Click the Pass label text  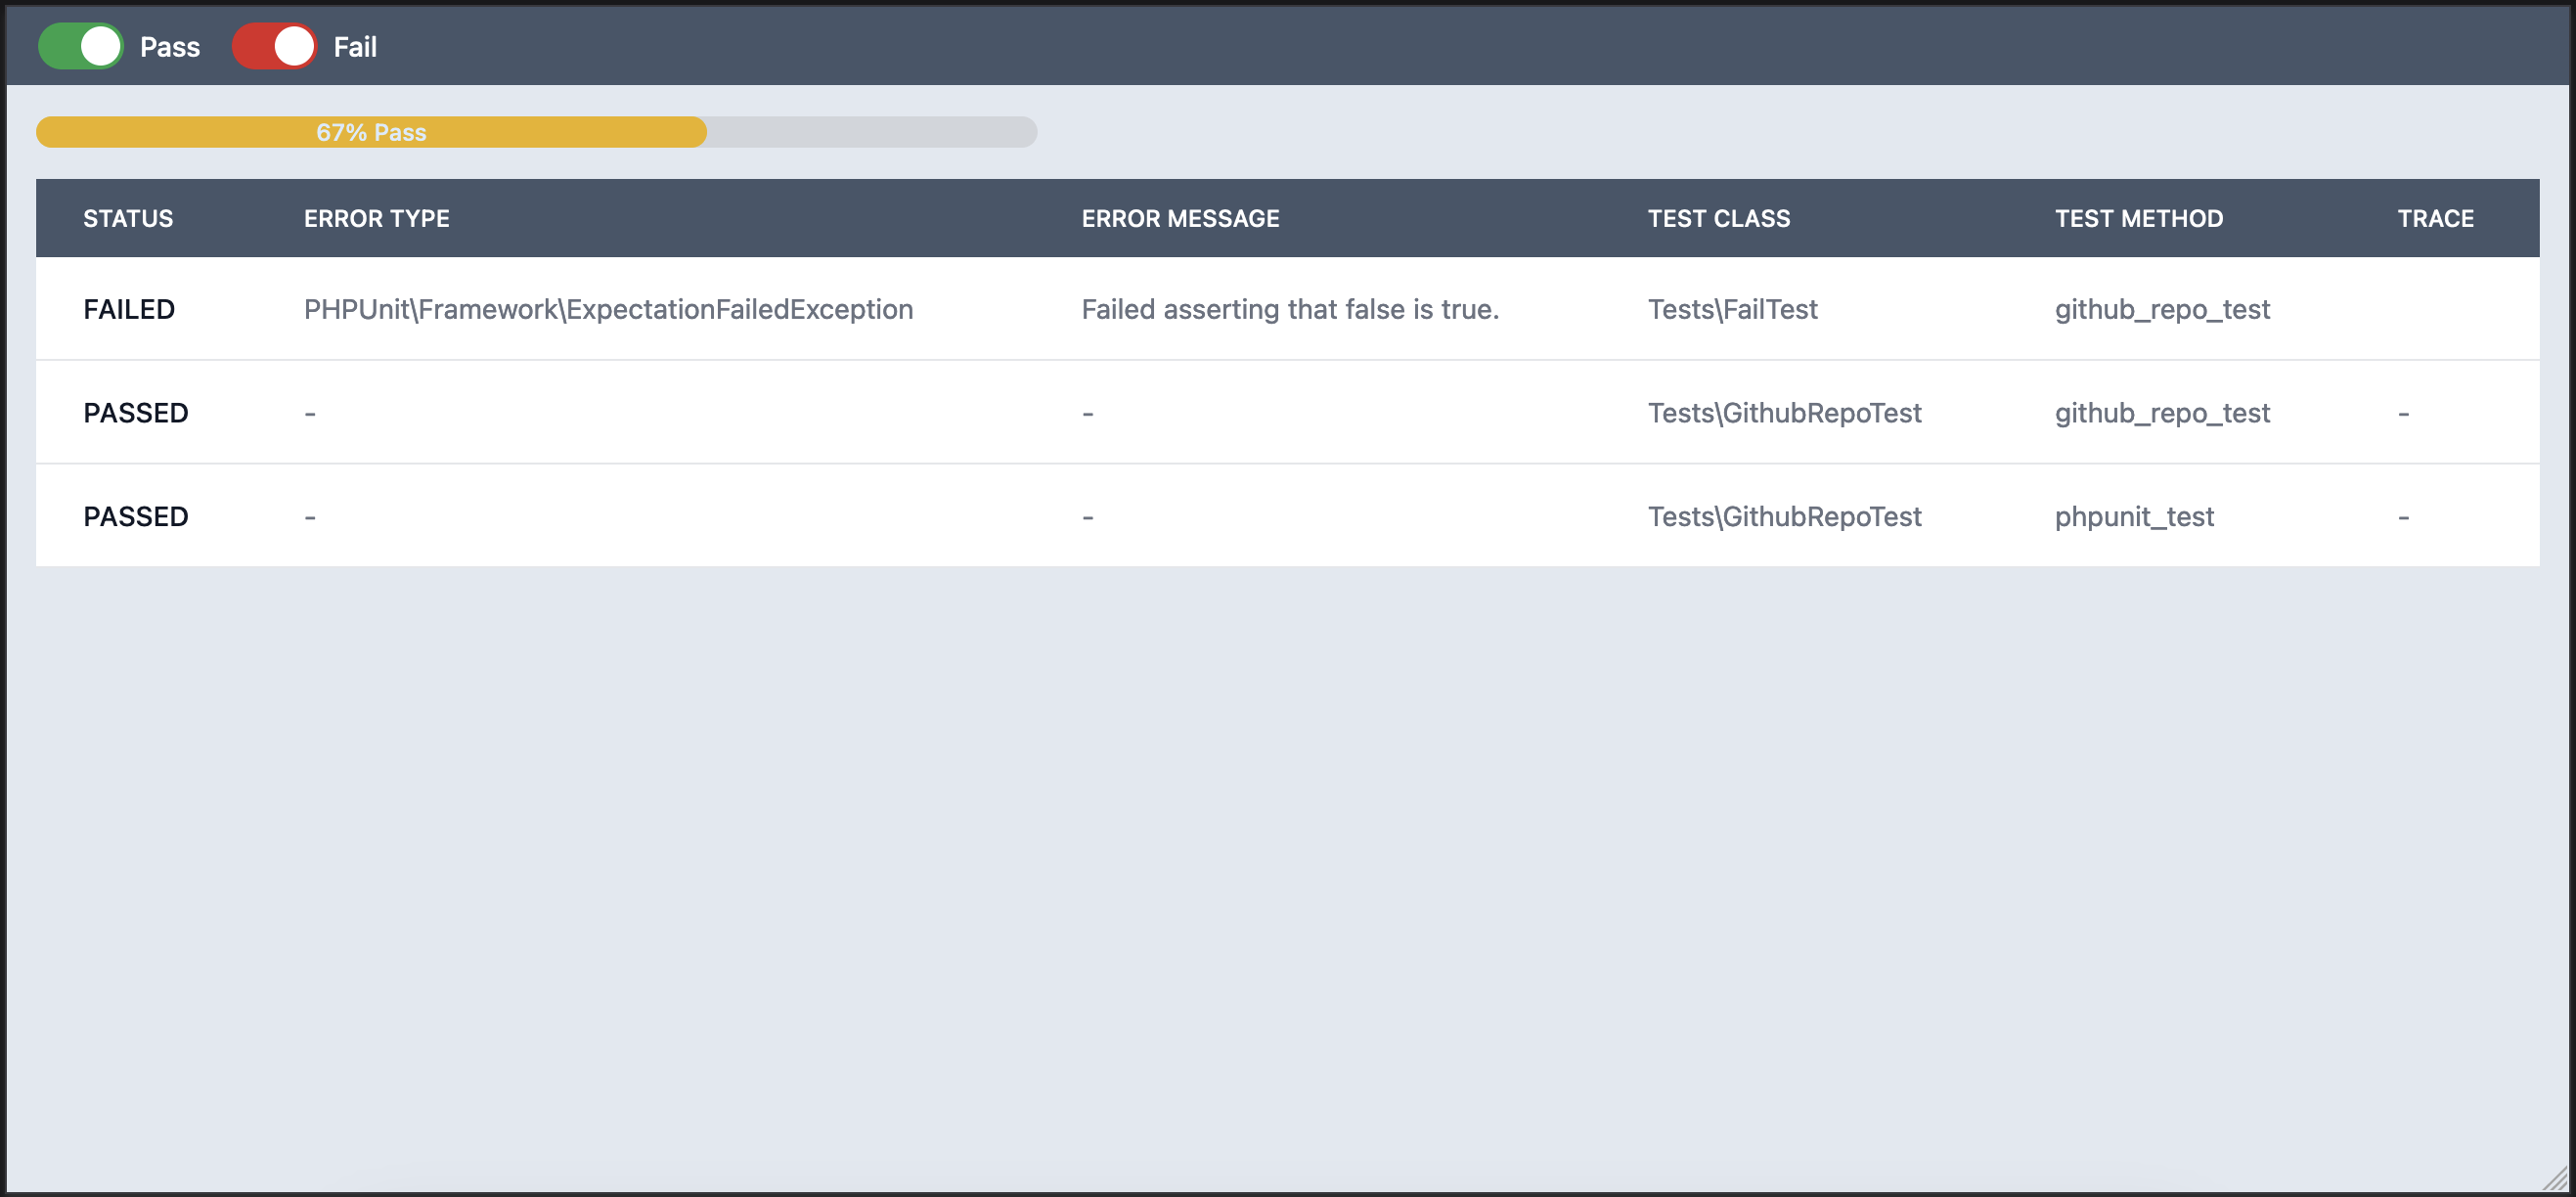pos(169,47)
